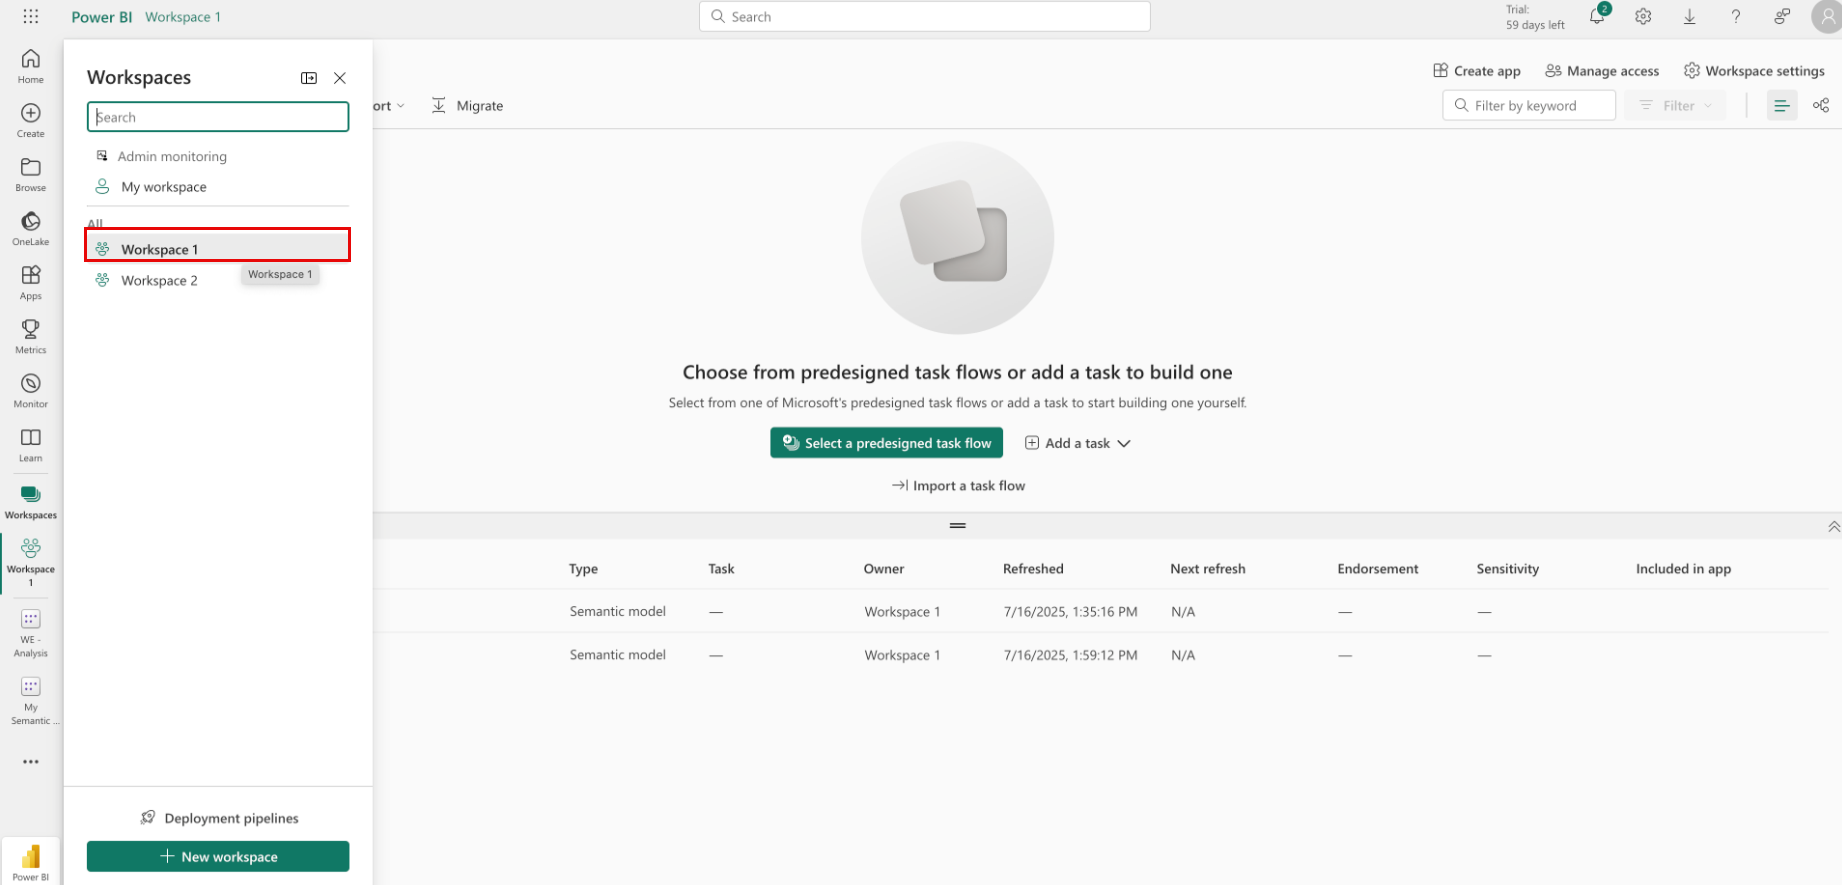Open the app launcher grid icon
Screen dimensions: 1842x885
coord(31,17)
